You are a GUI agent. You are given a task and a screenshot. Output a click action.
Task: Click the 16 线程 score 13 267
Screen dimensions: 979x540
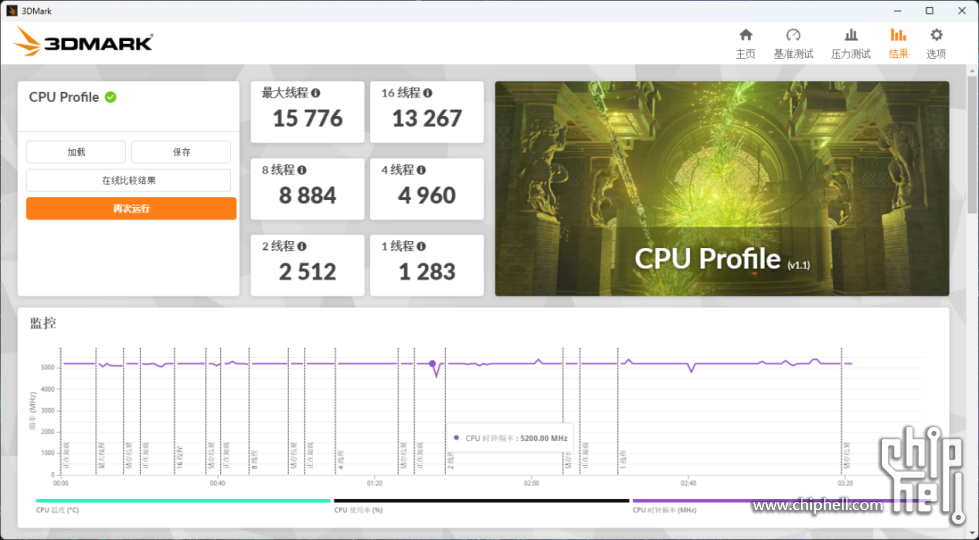tap(427, 119)
